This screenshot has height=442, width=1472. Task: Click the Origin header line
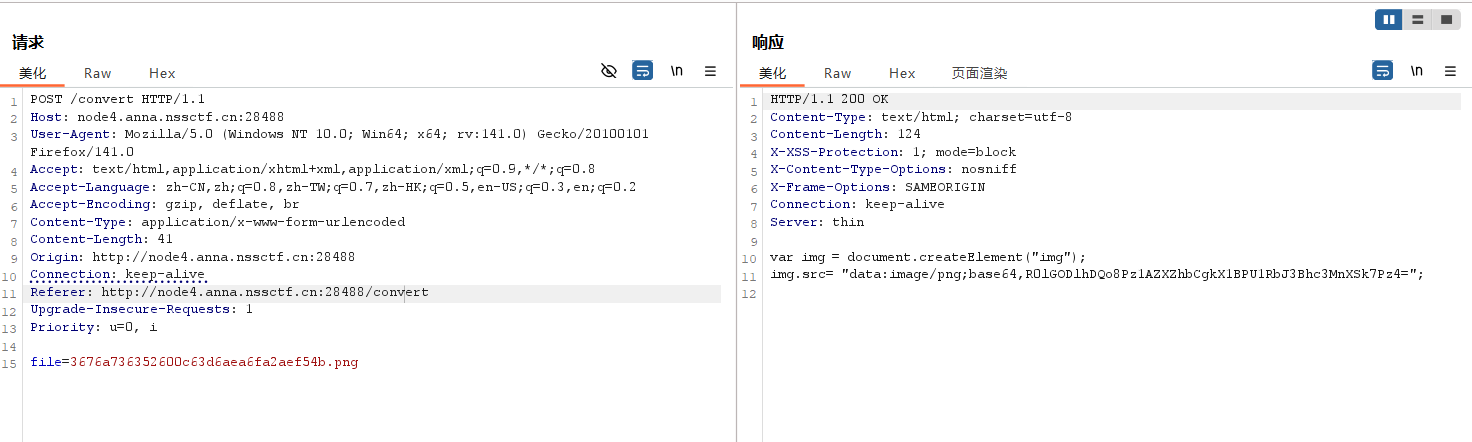pyautogui.click(x=192, y=257)
